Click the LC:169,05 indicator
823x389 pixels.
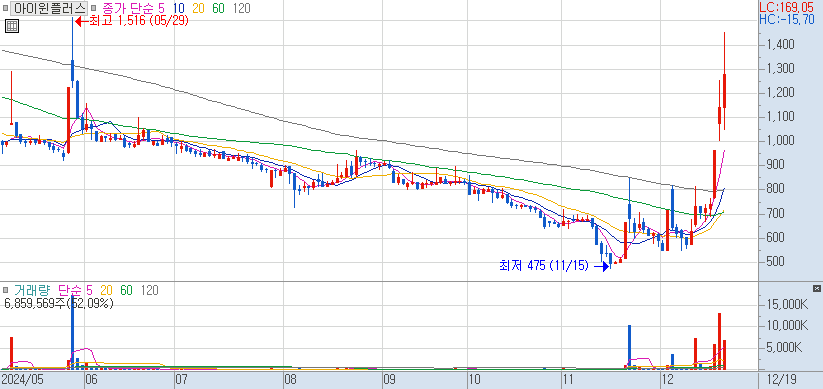pos(787,7)
